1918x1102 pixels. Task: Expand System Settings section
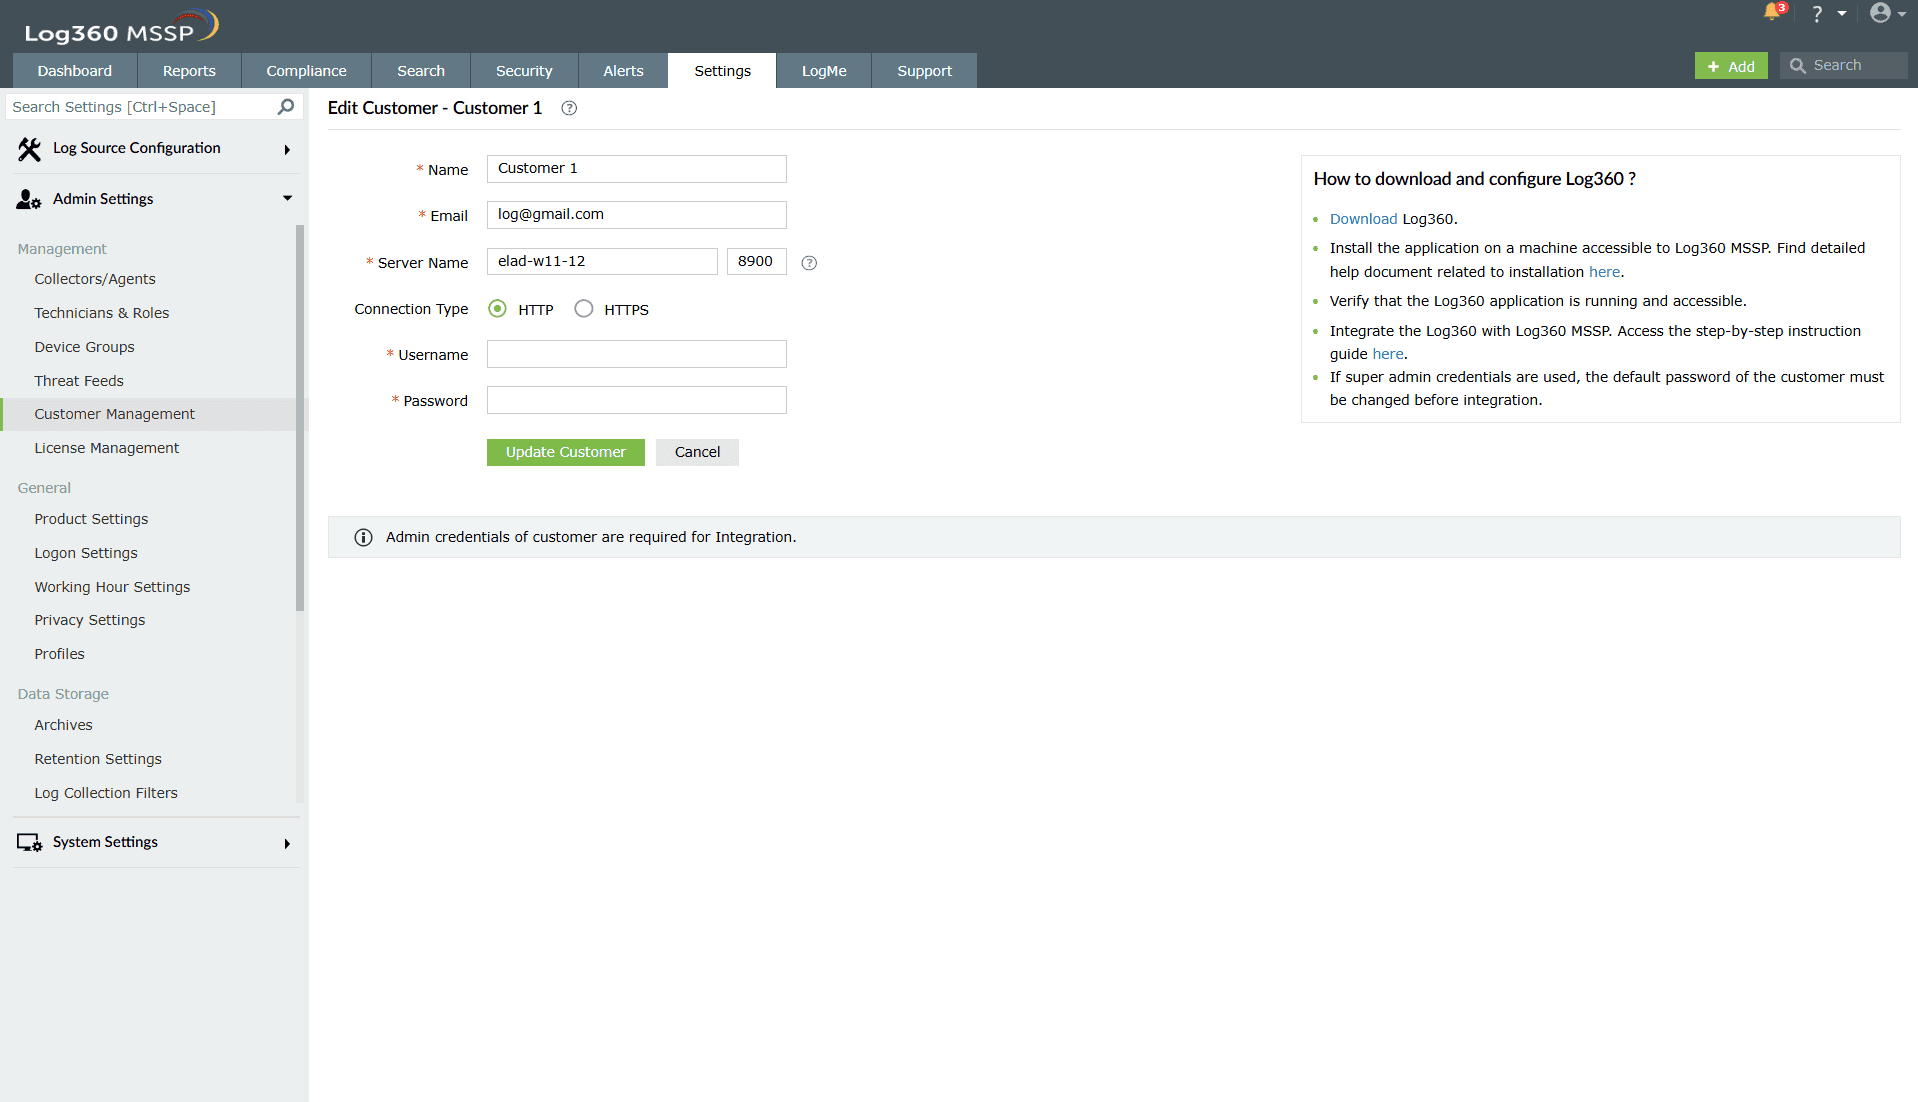tap(287, 844)
